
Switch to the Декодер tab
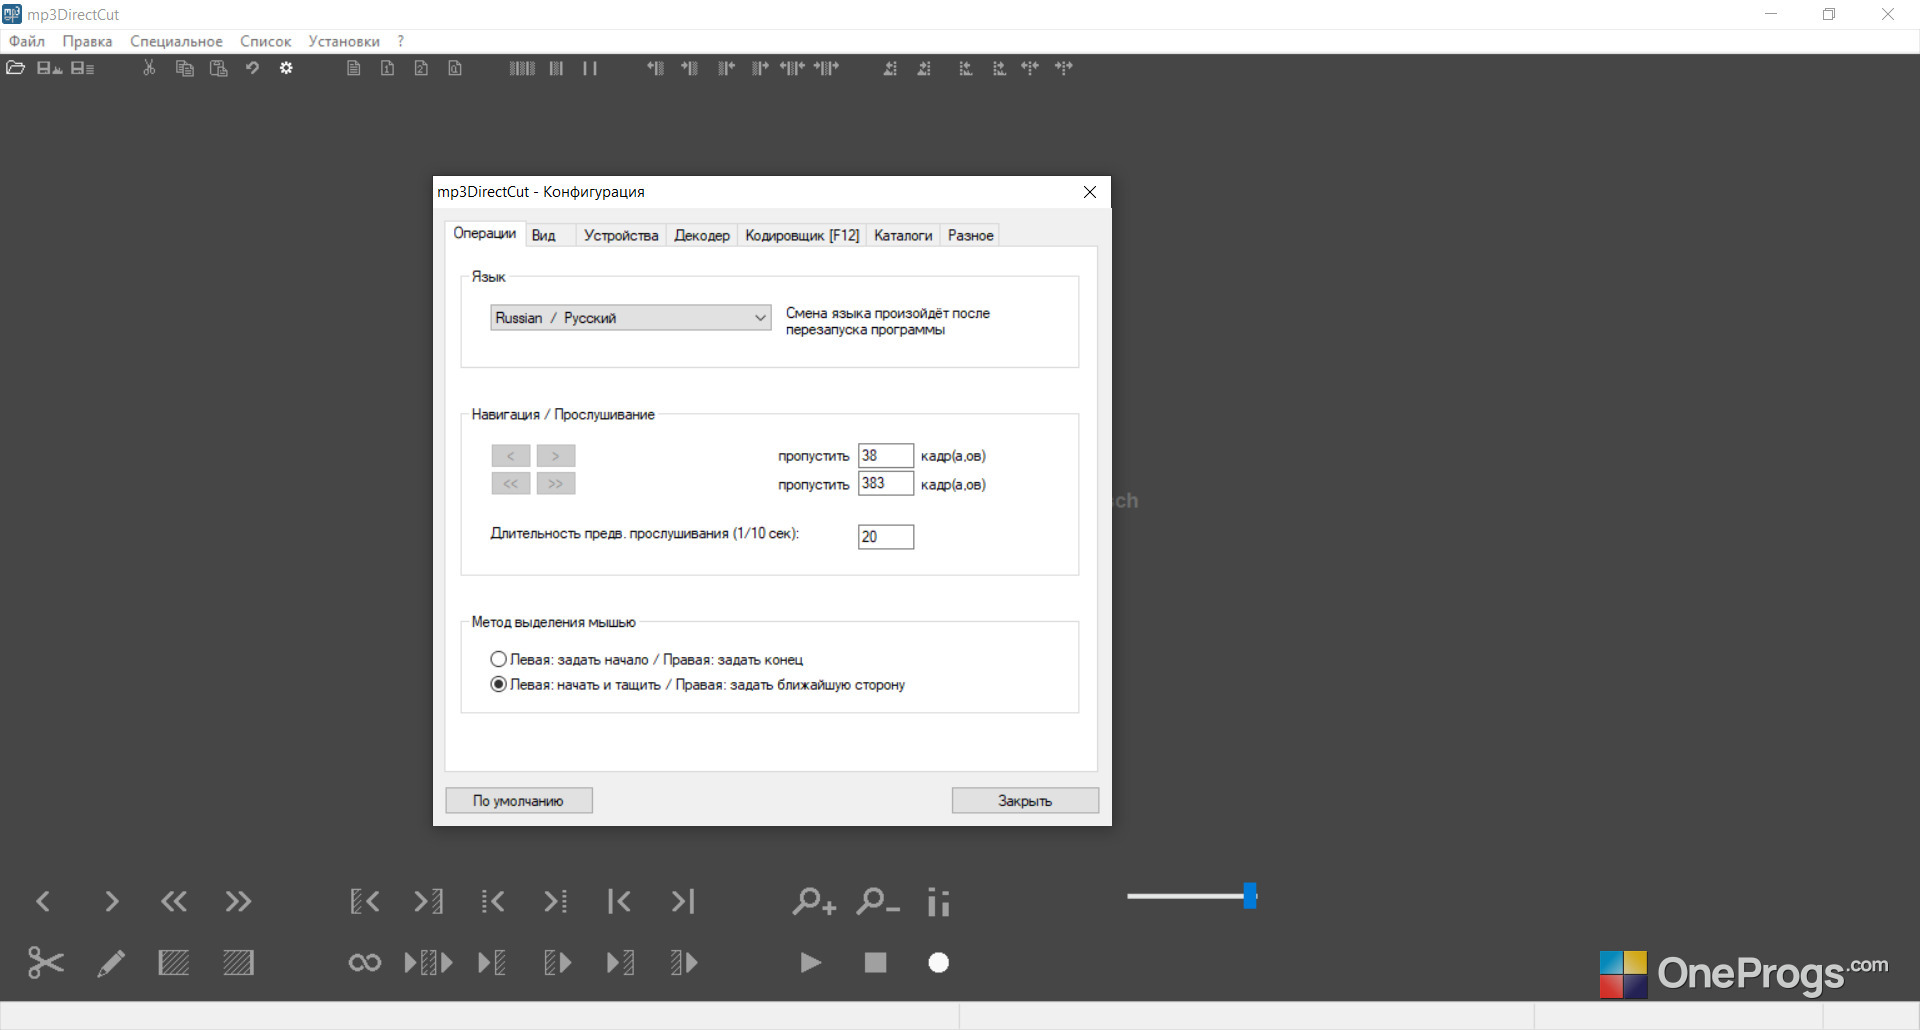(x=702, y=236)
